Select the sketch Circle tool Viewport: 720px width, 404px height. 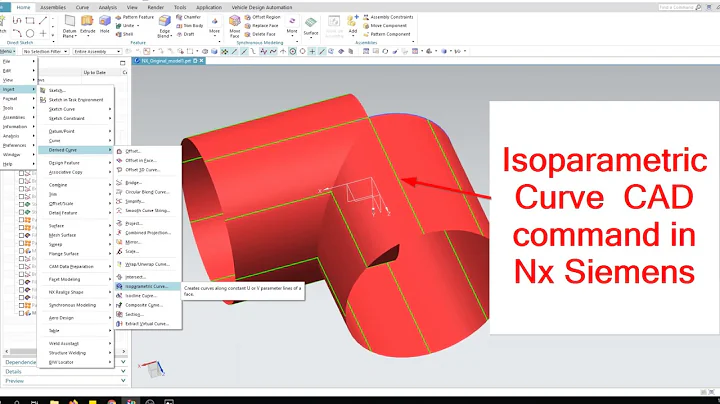[x=30, y=33]
